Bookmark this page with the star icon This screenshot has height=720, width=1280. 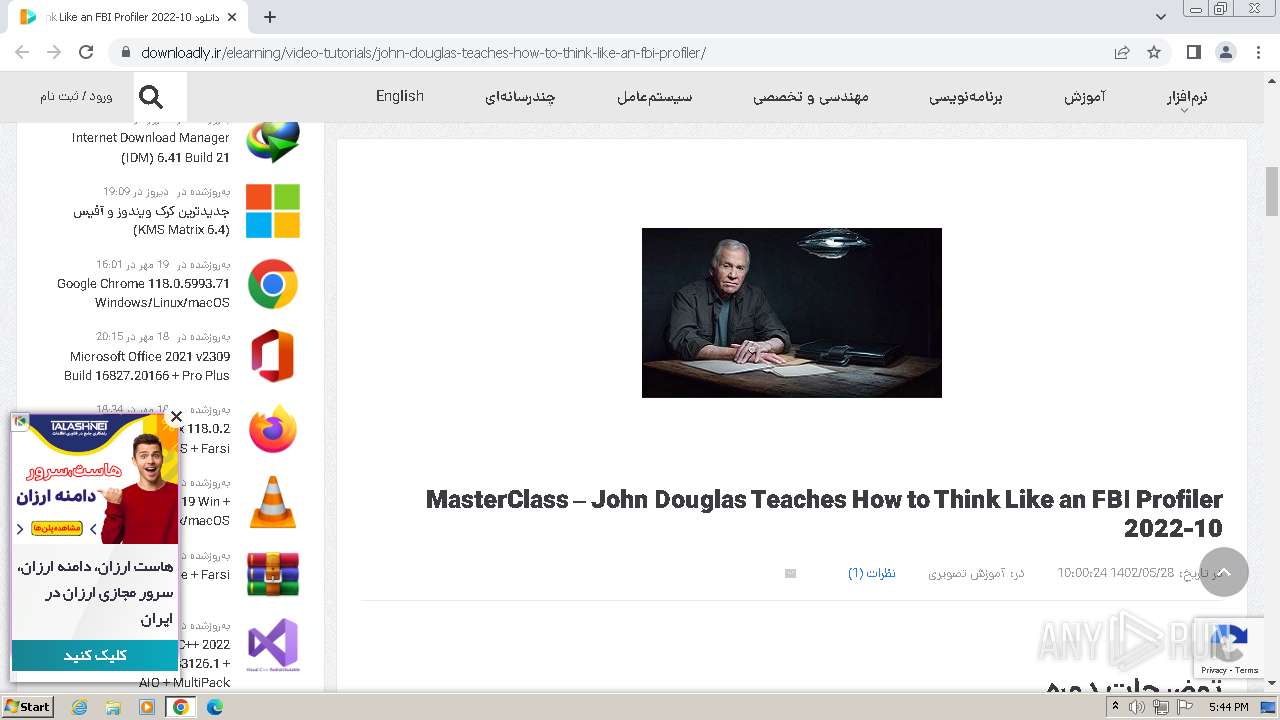click(1154, 52)
